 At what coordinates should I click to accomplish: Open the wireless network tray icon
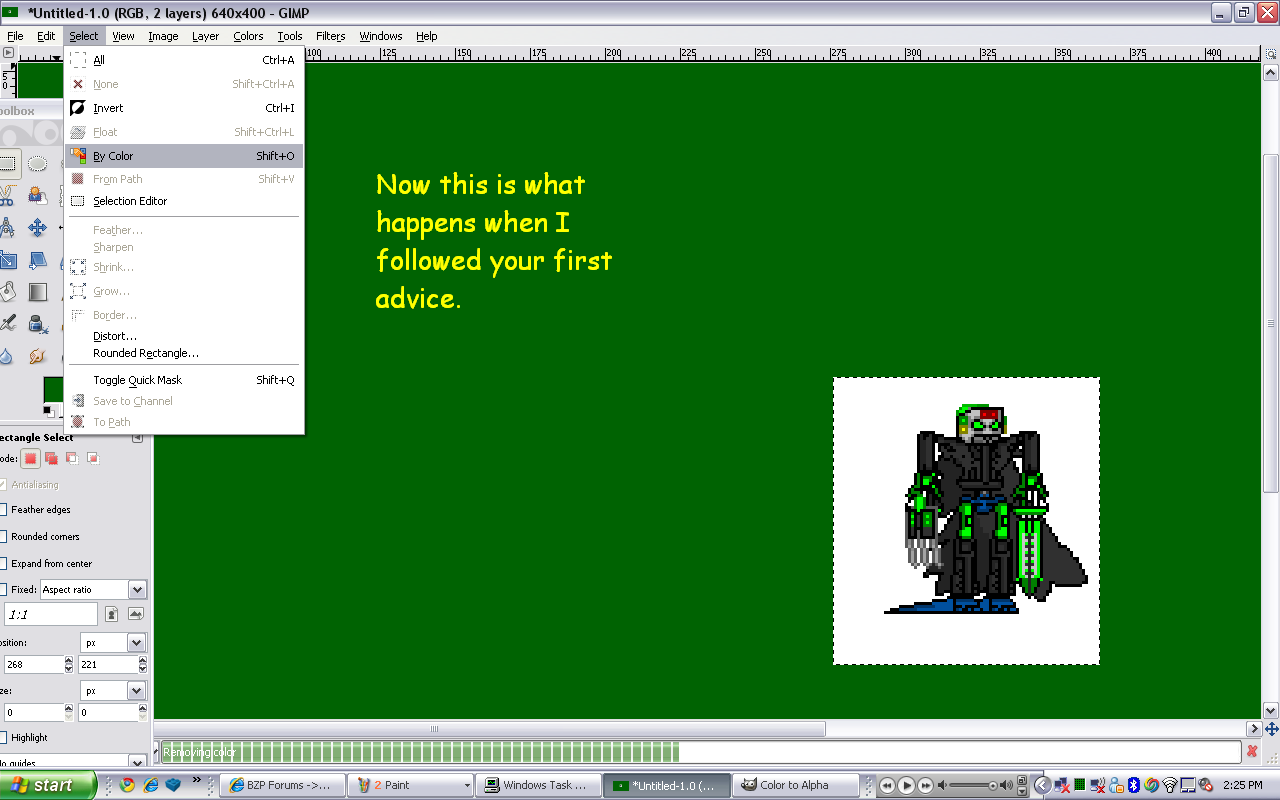(1170, 785)
